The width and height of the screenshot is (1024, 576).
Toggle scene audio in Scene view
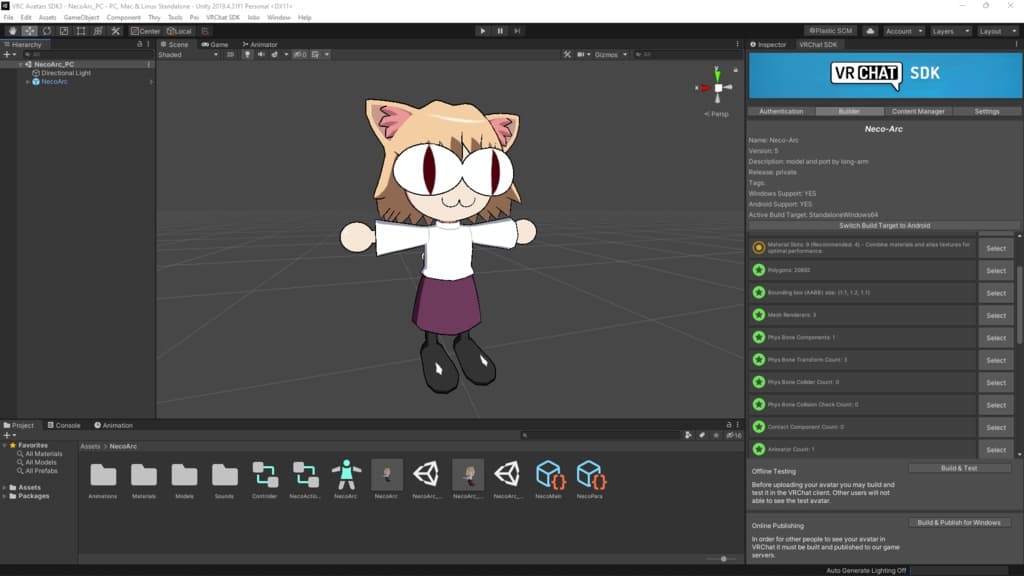coord(260,55)
